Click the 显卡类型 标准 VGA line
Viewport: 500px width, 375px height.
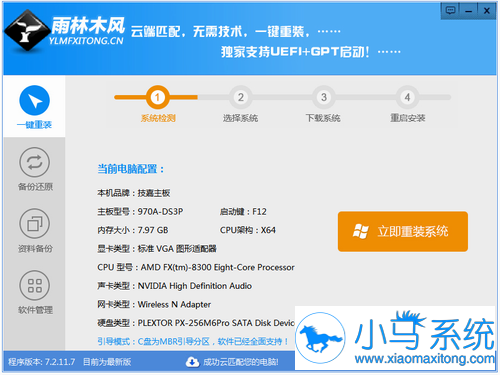[157, 249]
